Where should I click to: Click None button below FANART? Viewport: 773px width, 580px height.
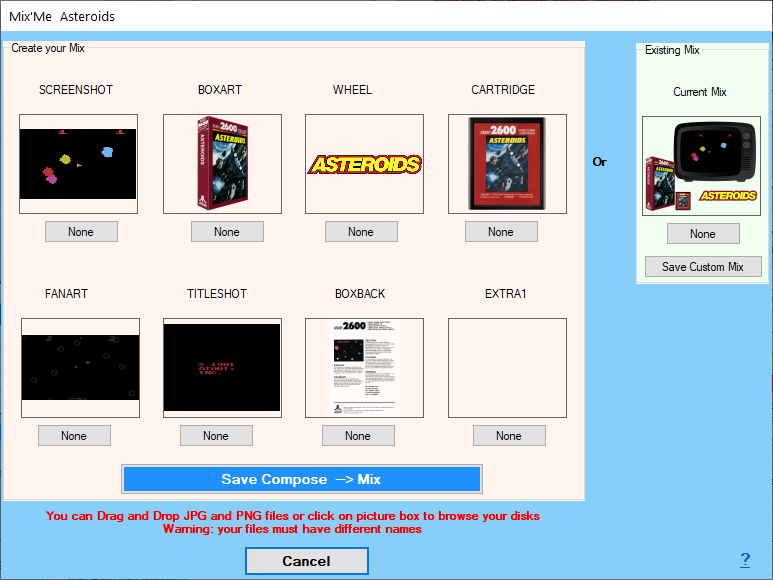coord(74,436)
